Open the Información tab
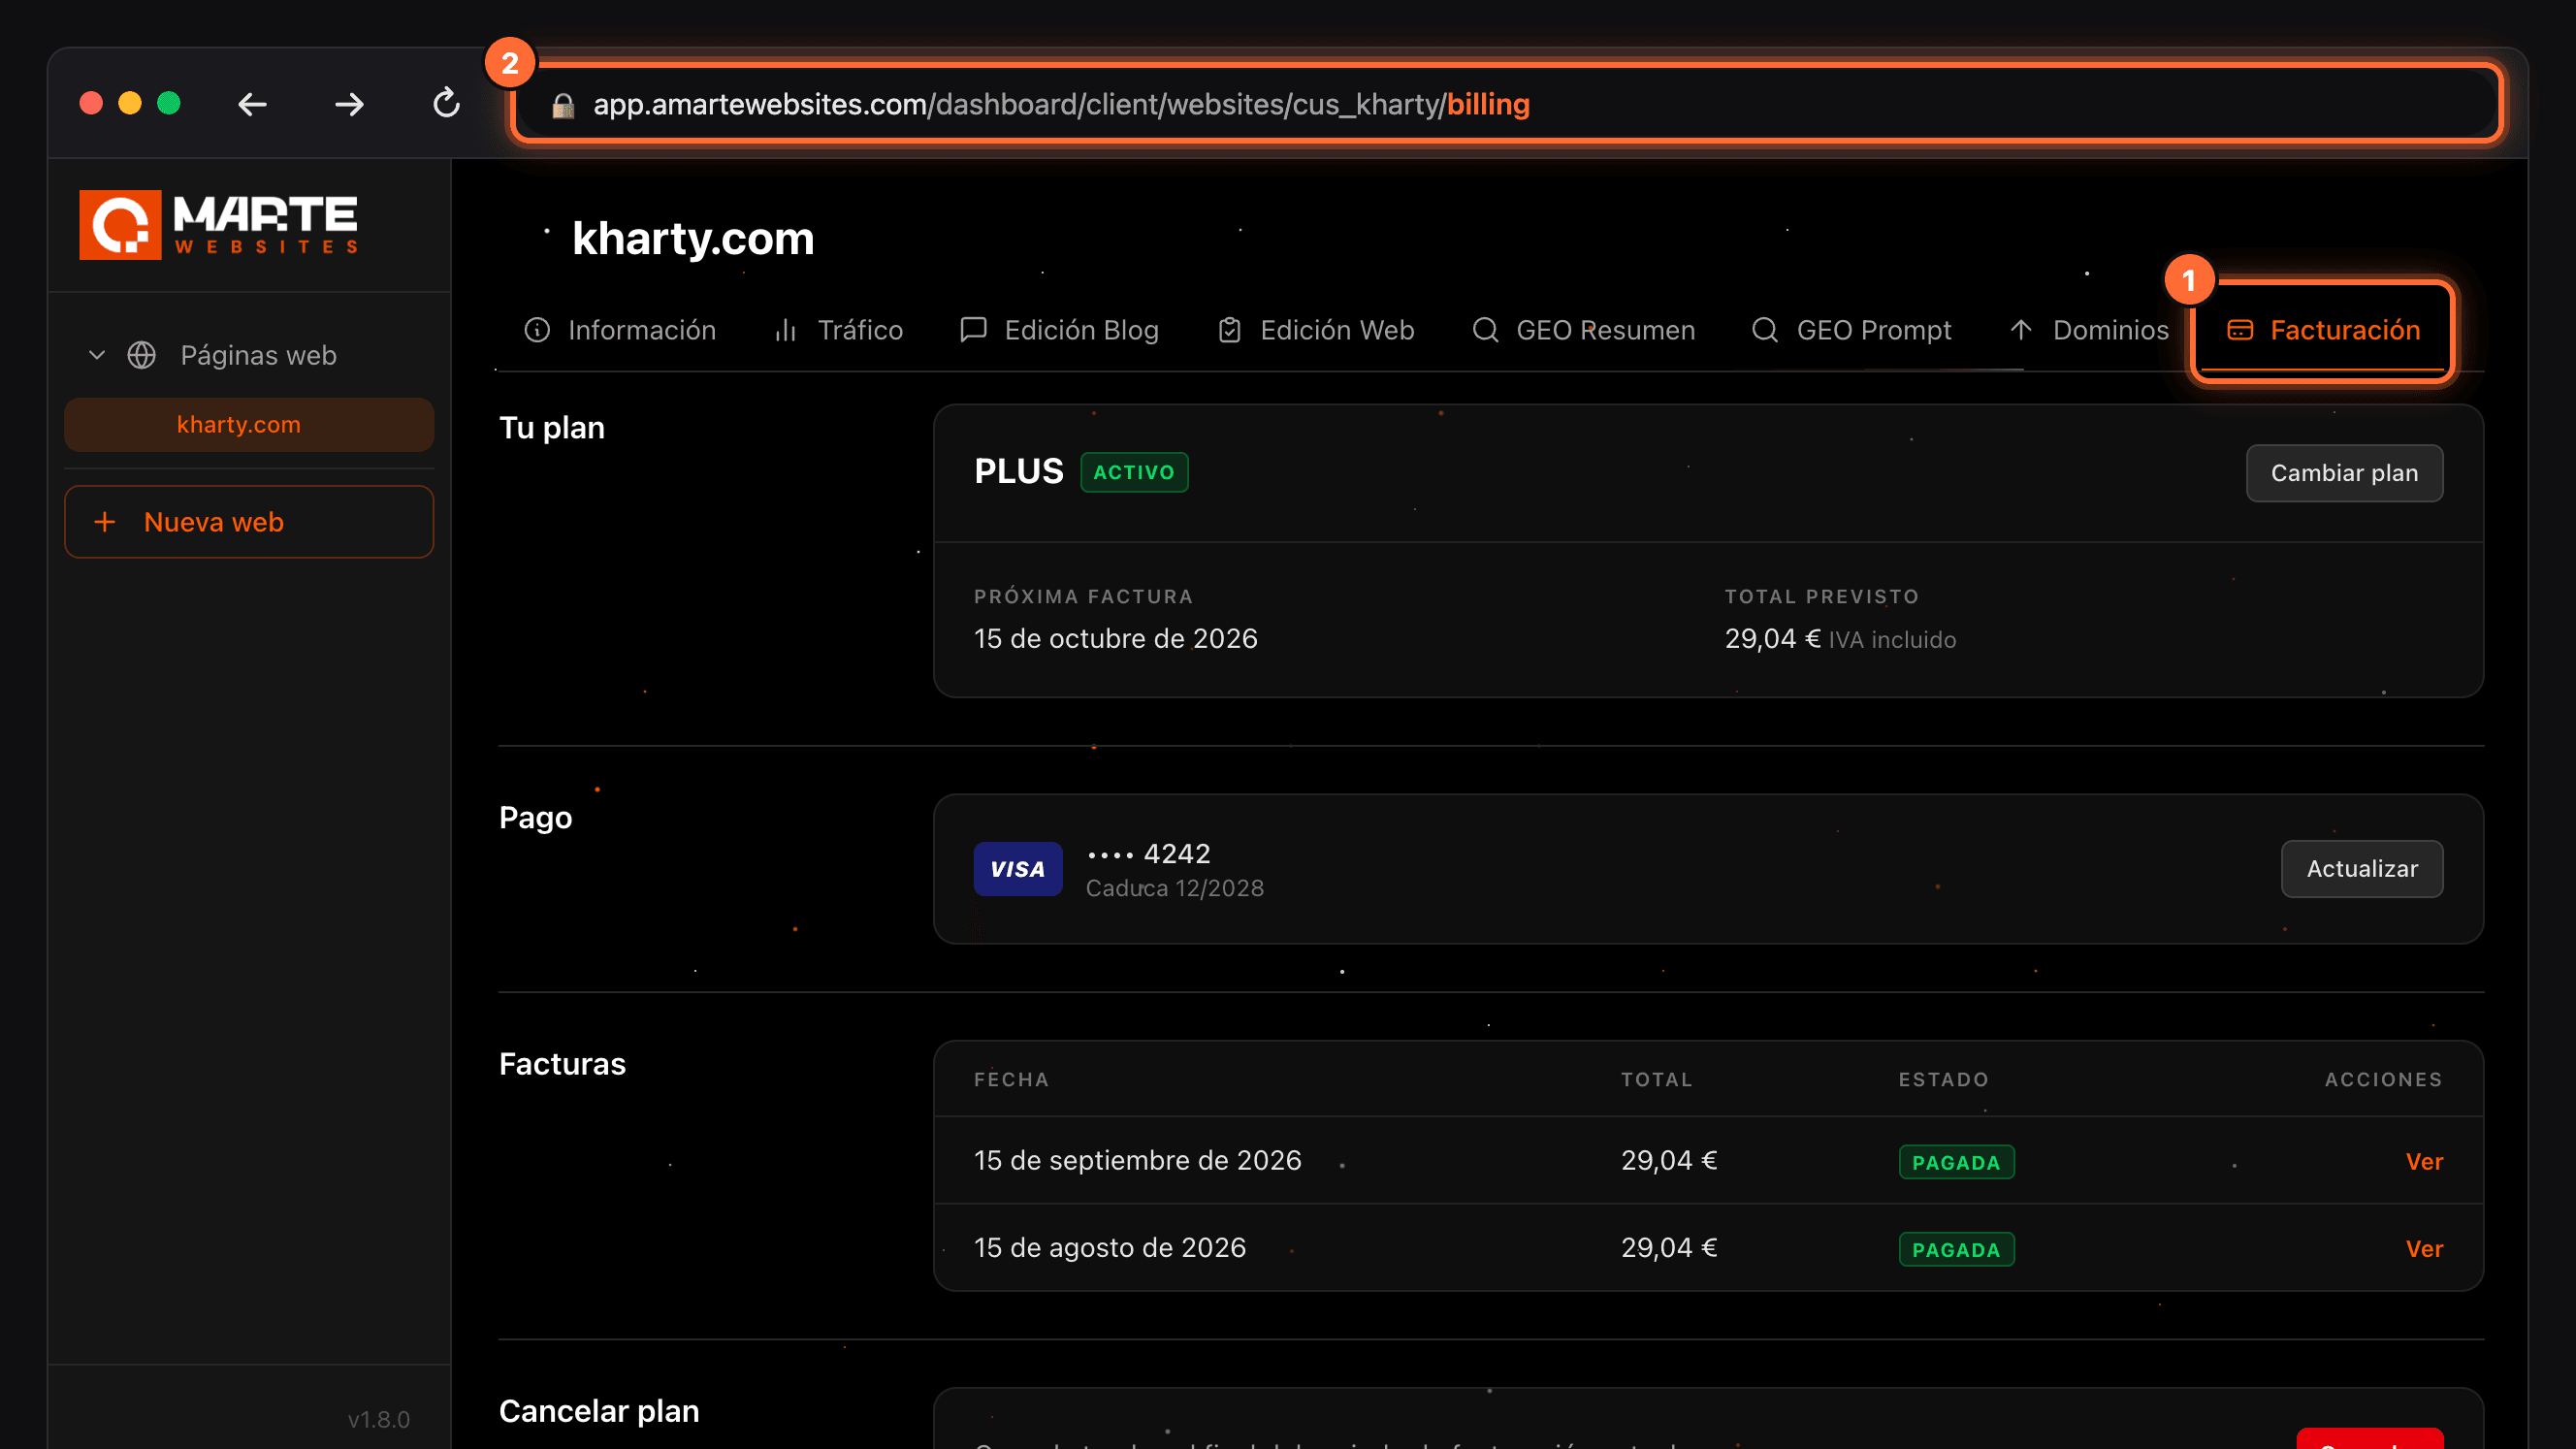Image resolution: width=2576 pixels, height=1449 pixels. coord(620,330)
